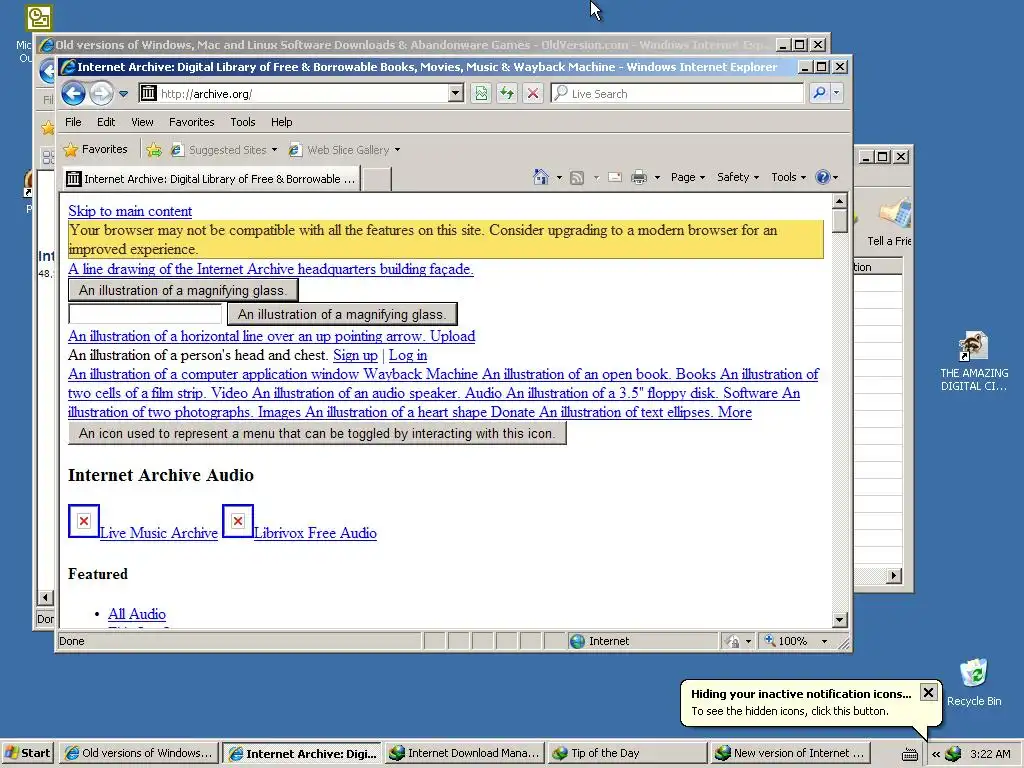Expand the Print options arrow
The image size is (1024, 768).
[x=657, y=177]
